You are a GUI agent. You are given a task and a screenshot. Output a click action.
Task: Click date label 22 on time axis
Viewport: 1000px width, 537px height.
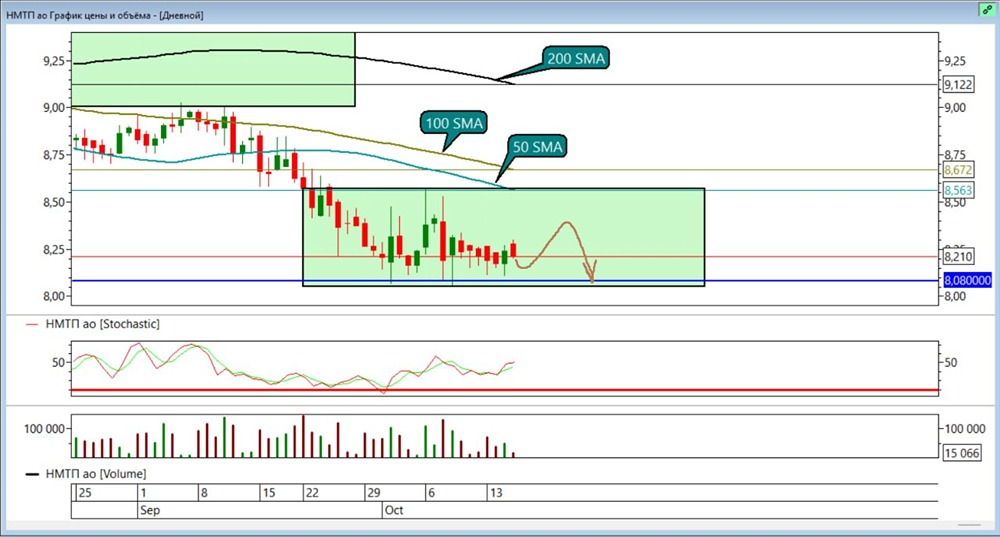[x=312, y=492]
